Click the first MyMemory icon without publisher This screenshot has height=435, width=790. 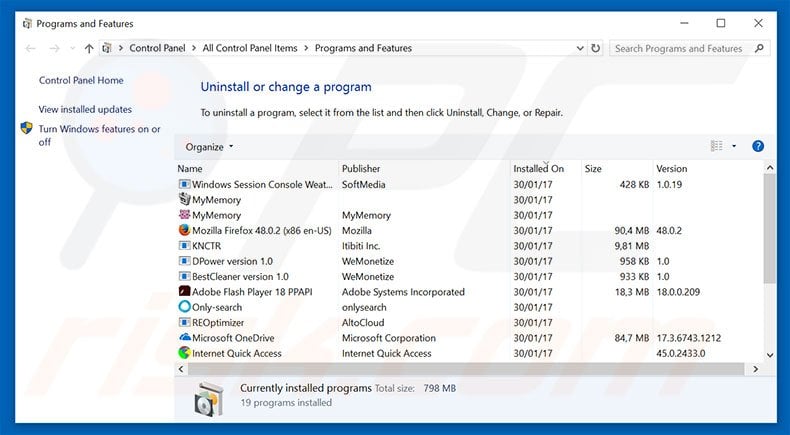(x=185, y=199)
